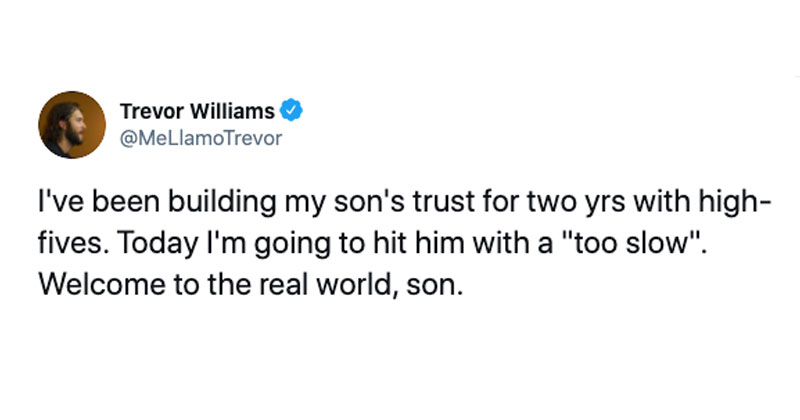The image size is (800, 420).
Task: Click the first line of the tweet text
Action: [405, 202]
